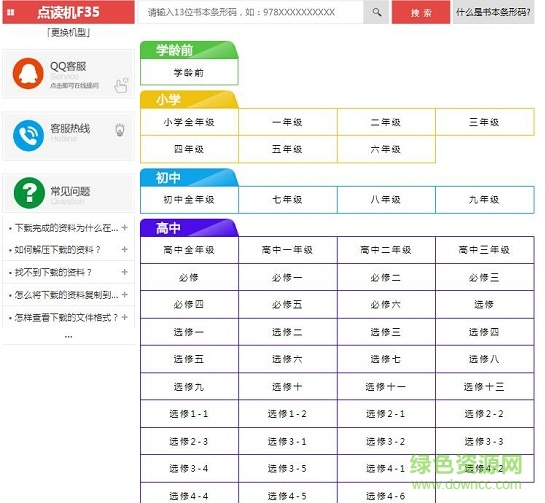The width and height of the screenshot is (545, 503).
Task: Select the 小学 category tab header
Action: pyautogui.click(x=189, y=100)
